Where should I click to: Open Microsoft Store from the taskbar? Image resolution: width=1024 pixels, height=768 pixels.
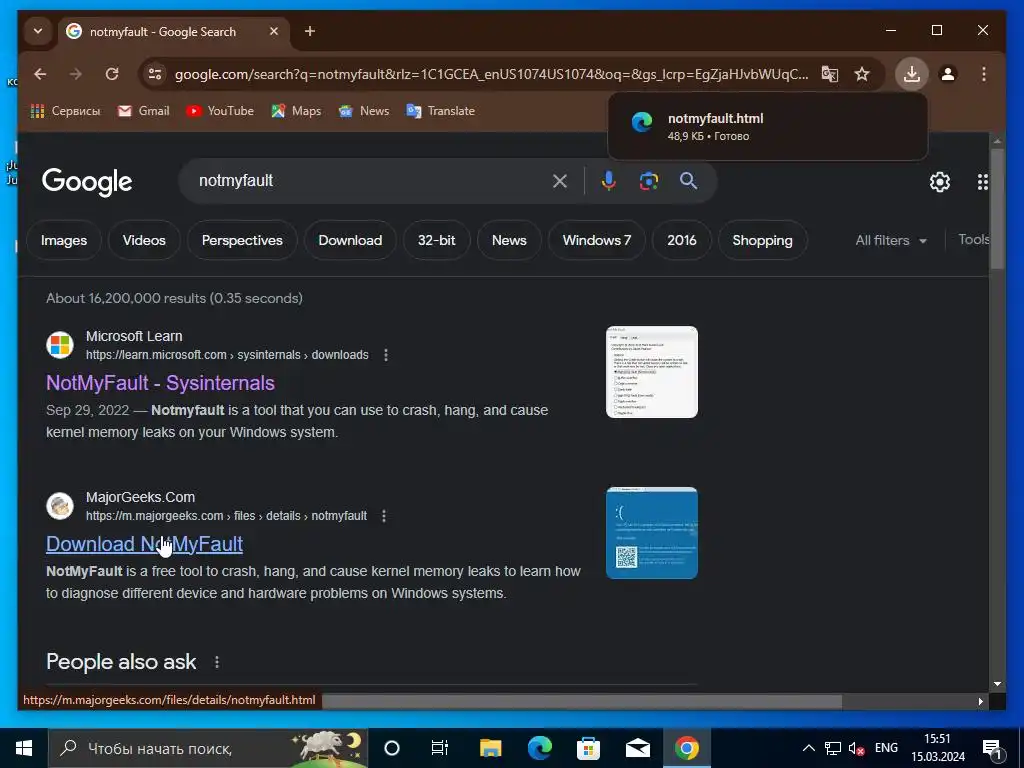[x=588, y=748]
